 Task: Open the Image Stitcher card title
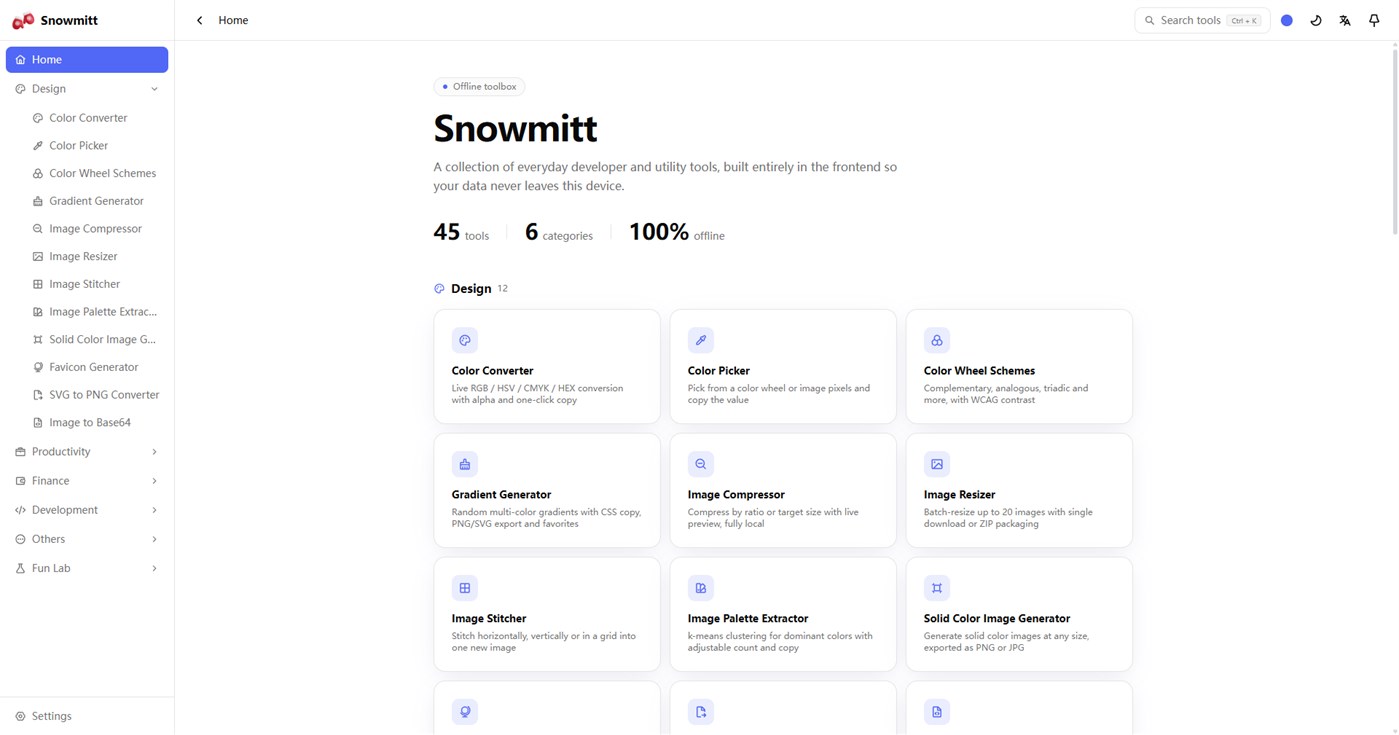pos(489,619)
